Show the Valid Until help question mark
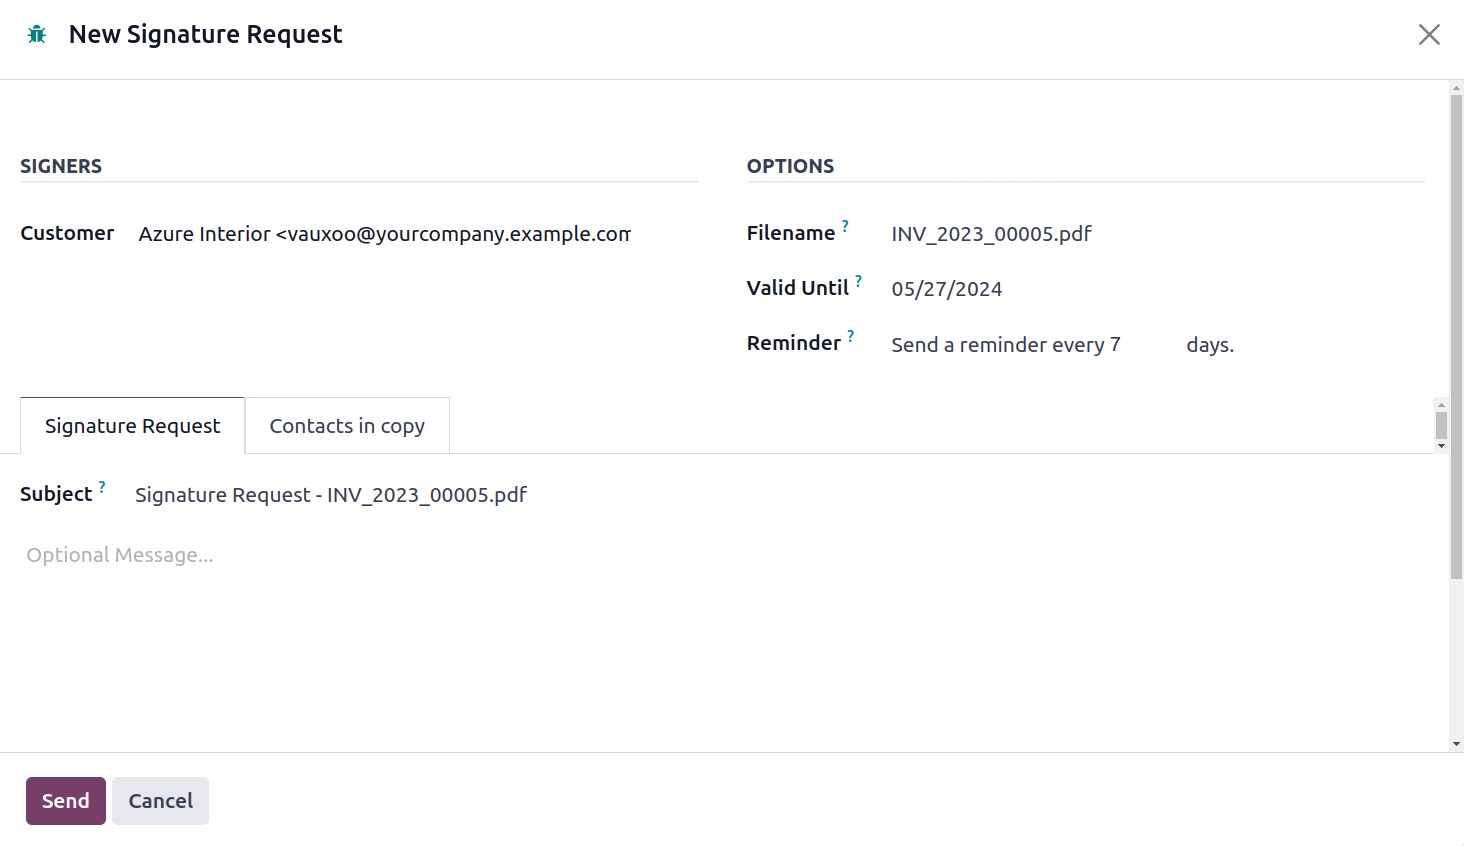Screen dimensions: 1464x846 [858, 281]
